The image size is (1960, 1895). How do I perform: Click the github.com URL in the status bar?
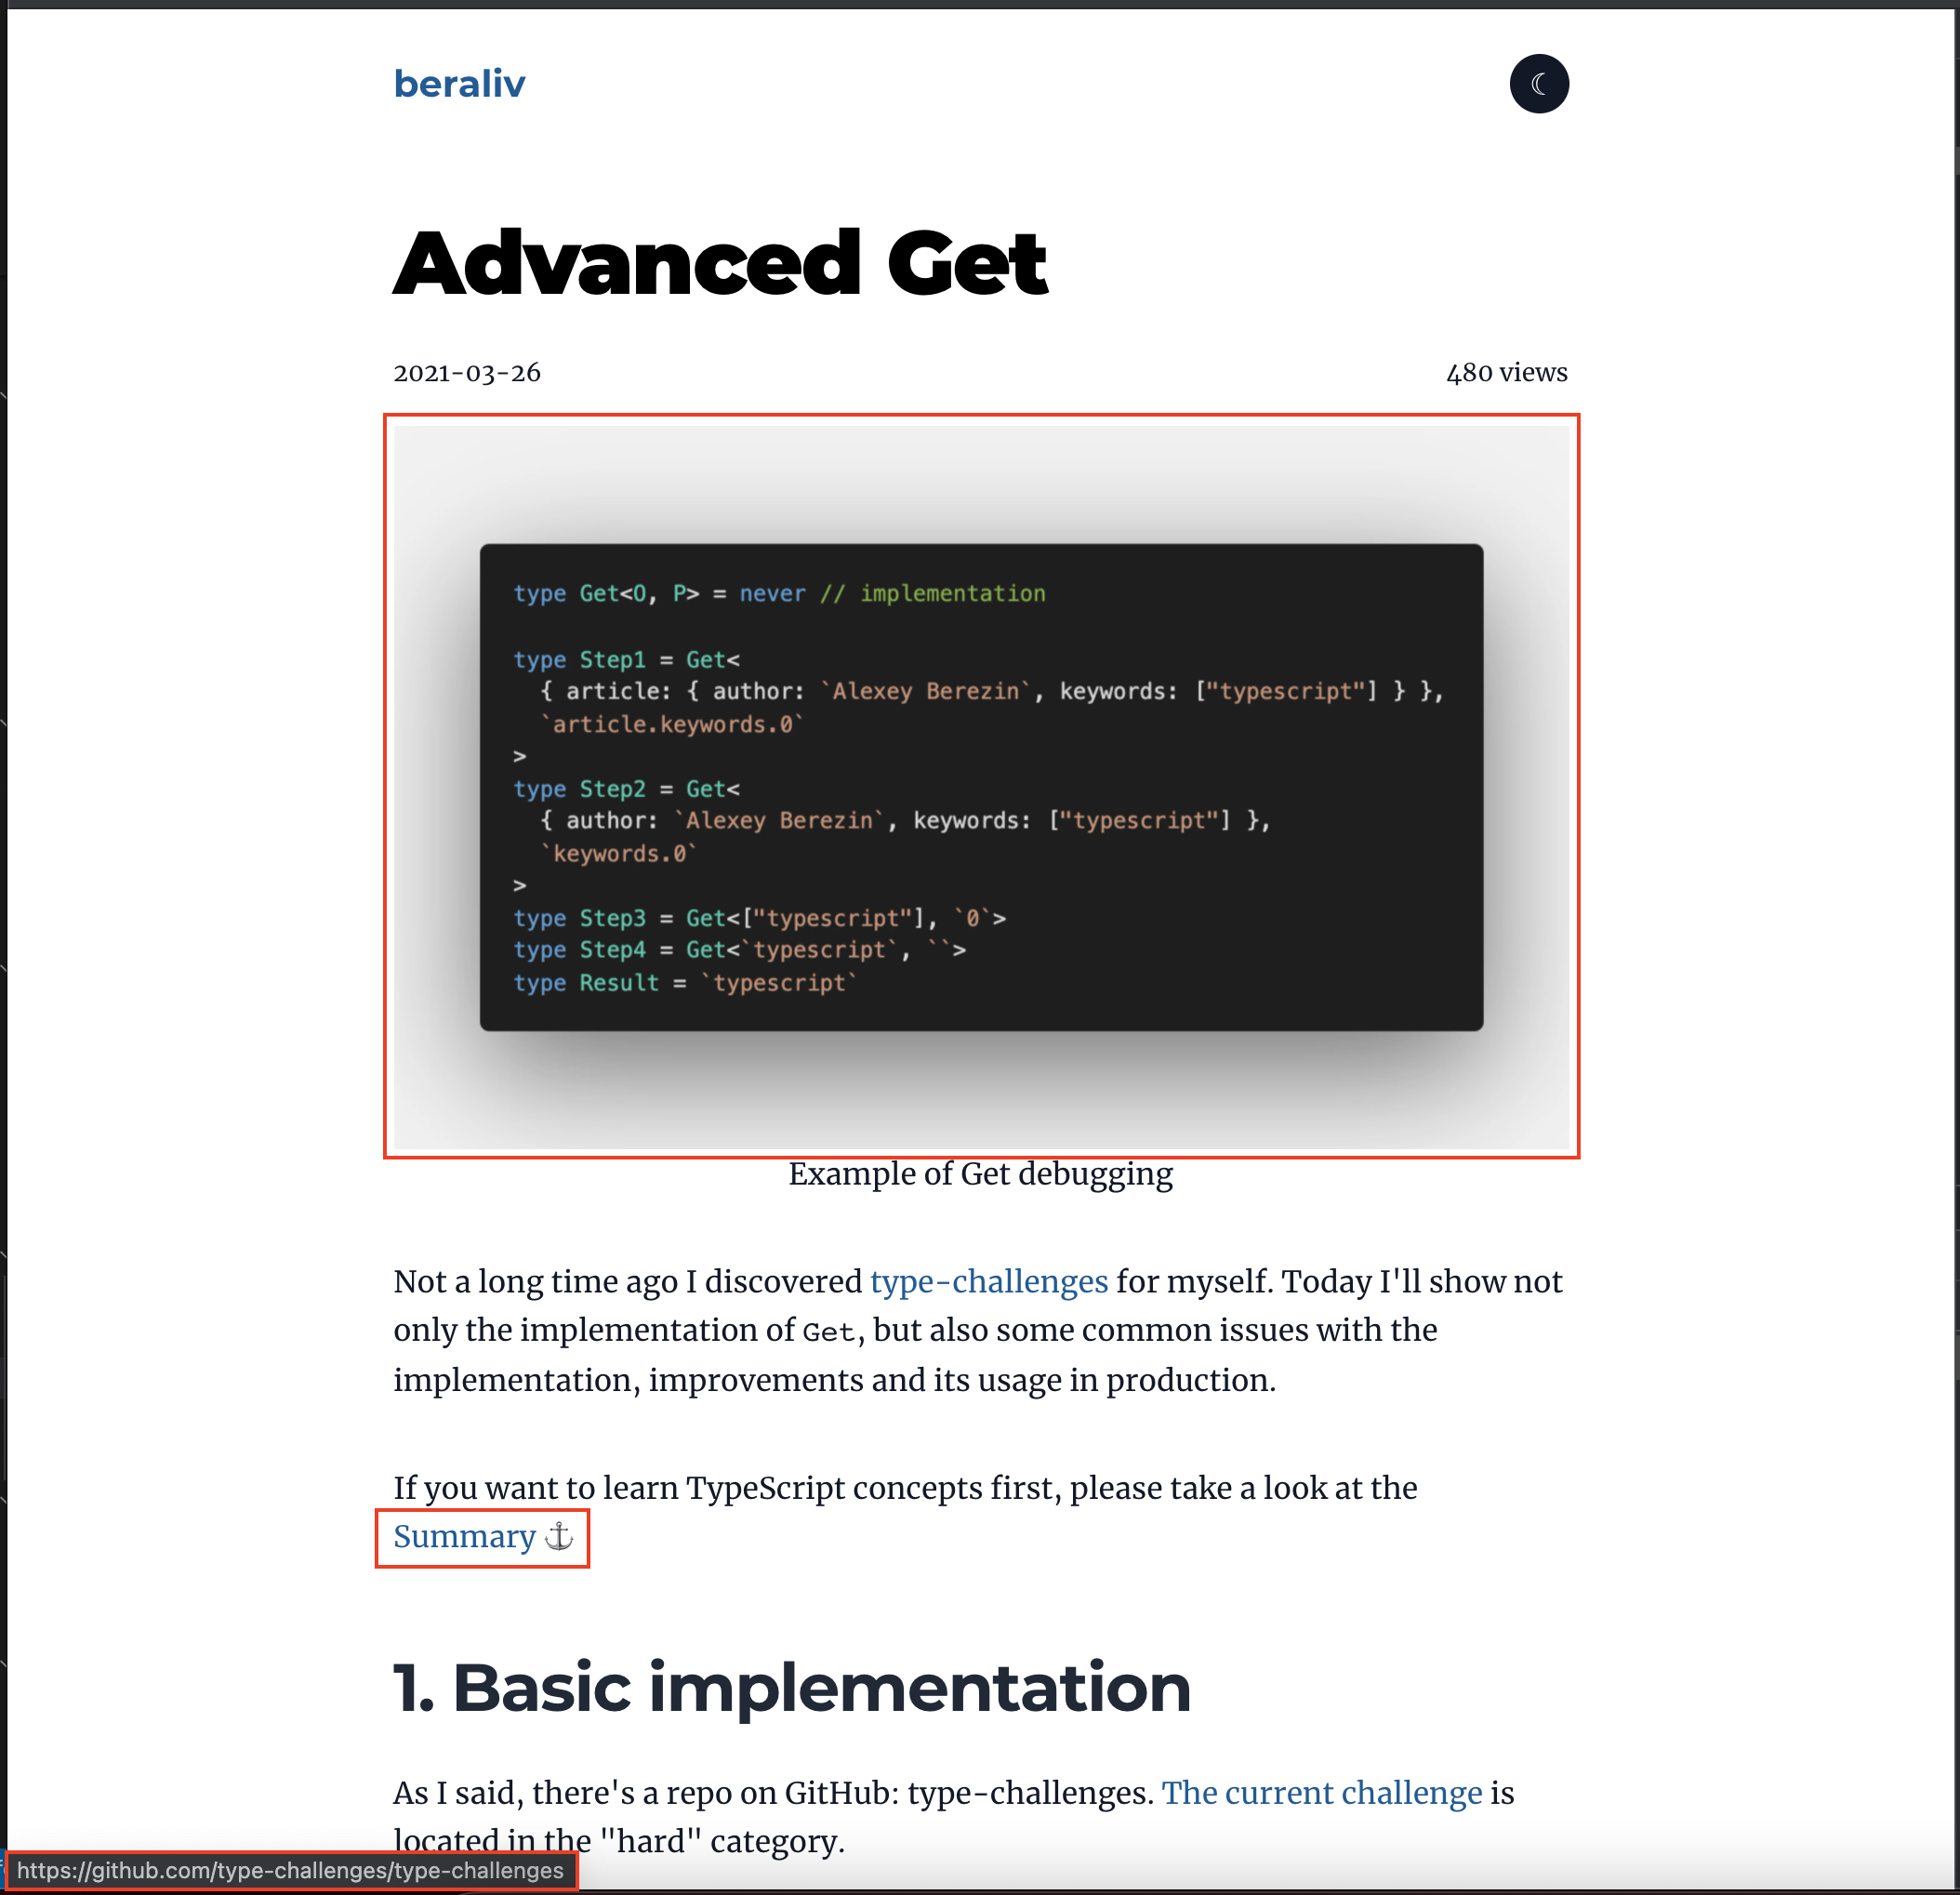click(290, 1870)
